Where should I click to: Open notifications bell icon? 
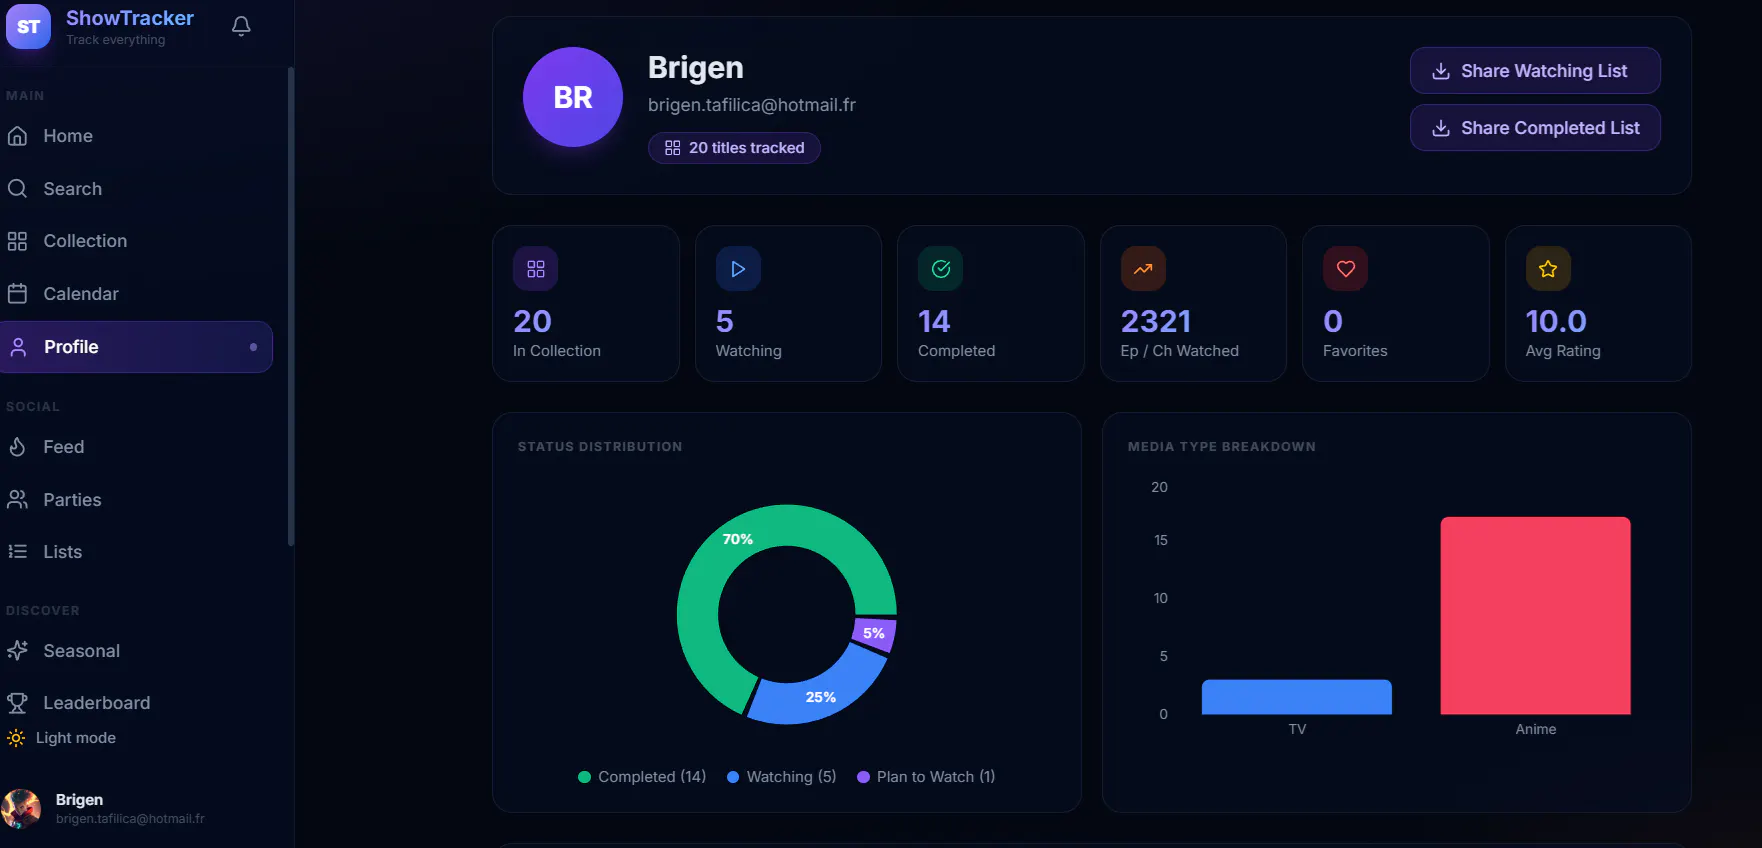(x=241, y=26)
